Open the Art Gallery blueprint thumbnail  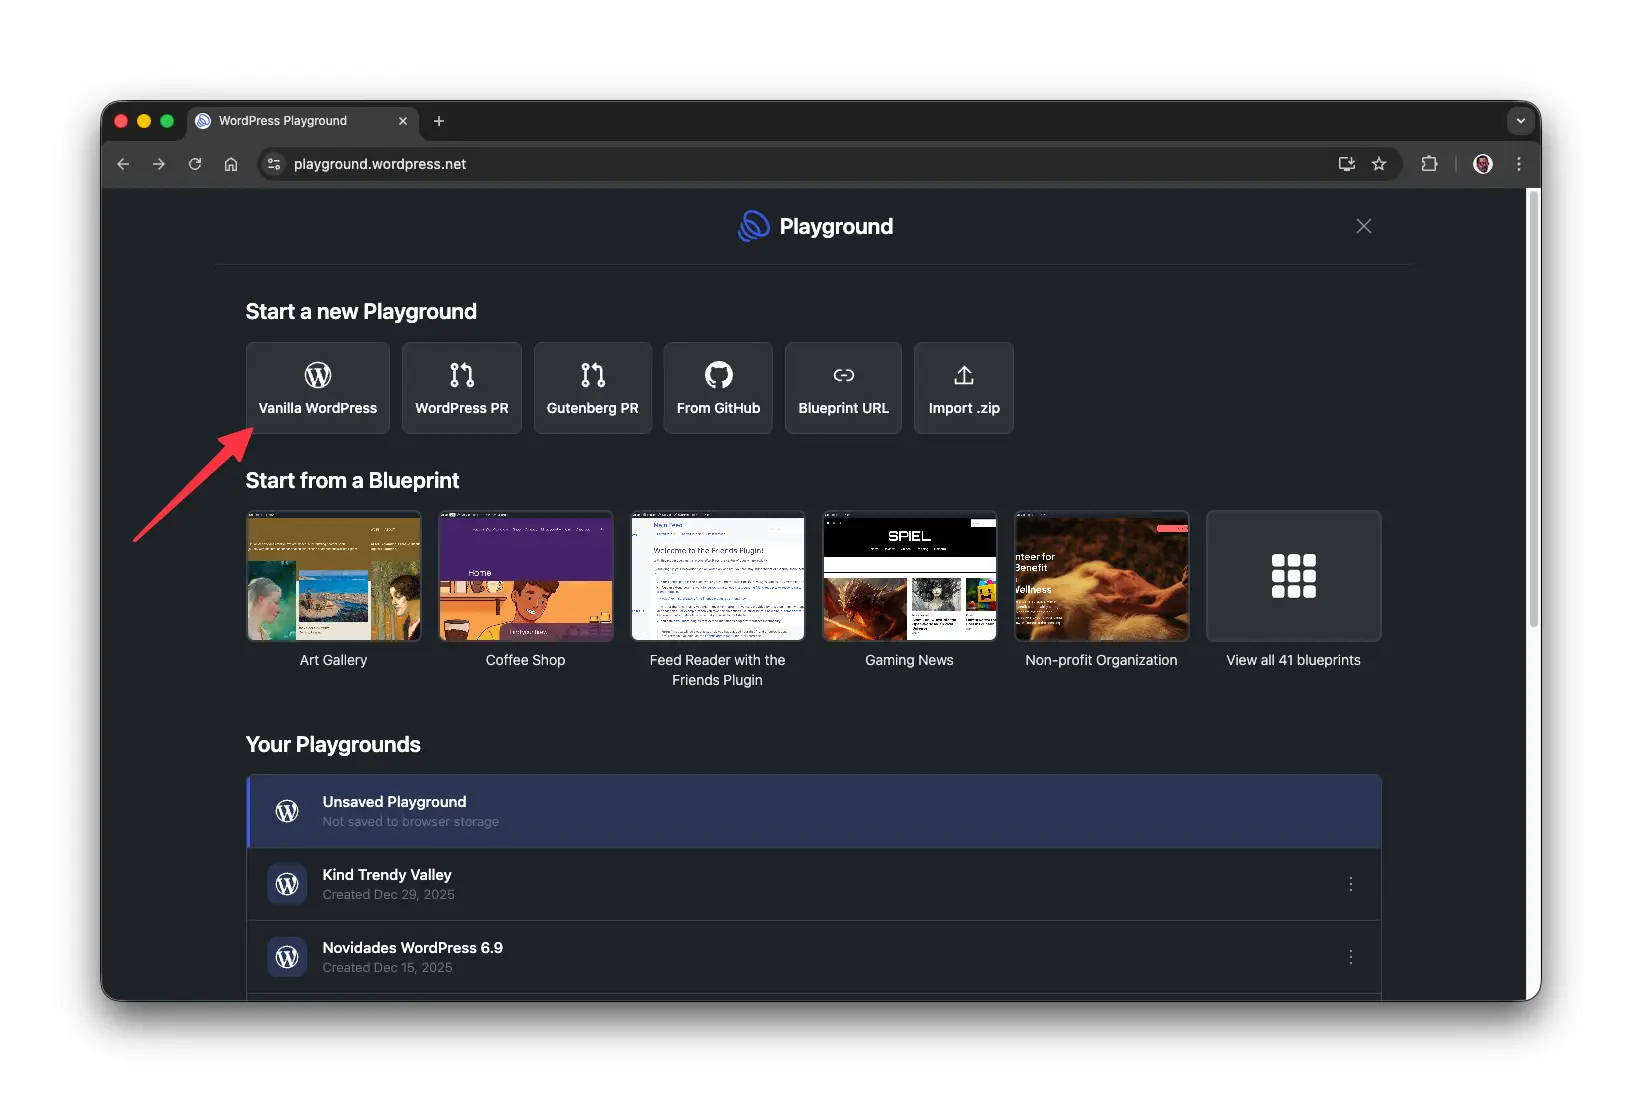tap(333, 576)
